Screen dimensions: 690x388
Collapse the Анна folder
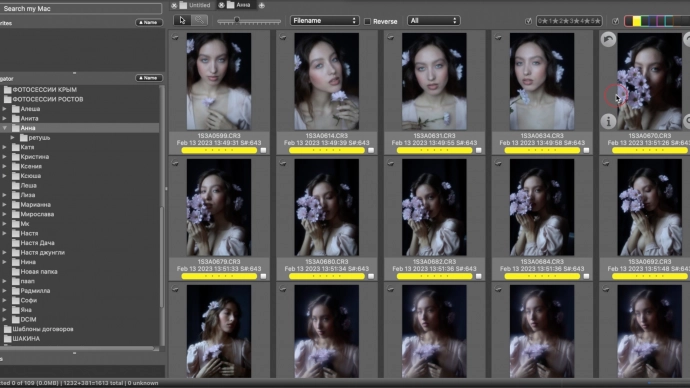tap(5, 128)
